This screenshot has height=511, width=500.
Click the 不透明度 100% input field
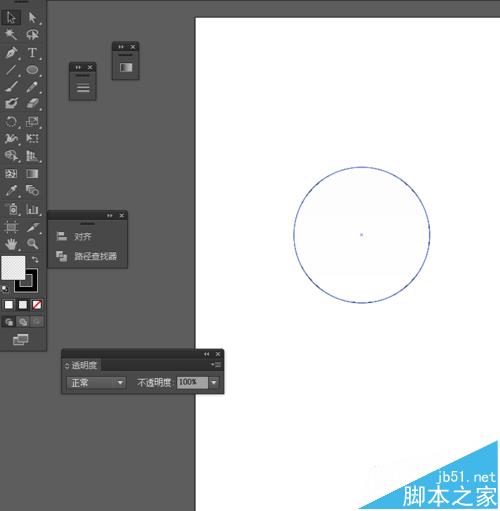192,382
